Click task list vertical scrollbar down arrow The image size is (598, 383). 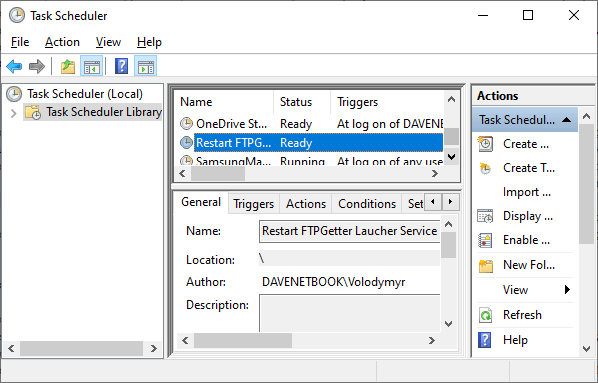point(452,157)
